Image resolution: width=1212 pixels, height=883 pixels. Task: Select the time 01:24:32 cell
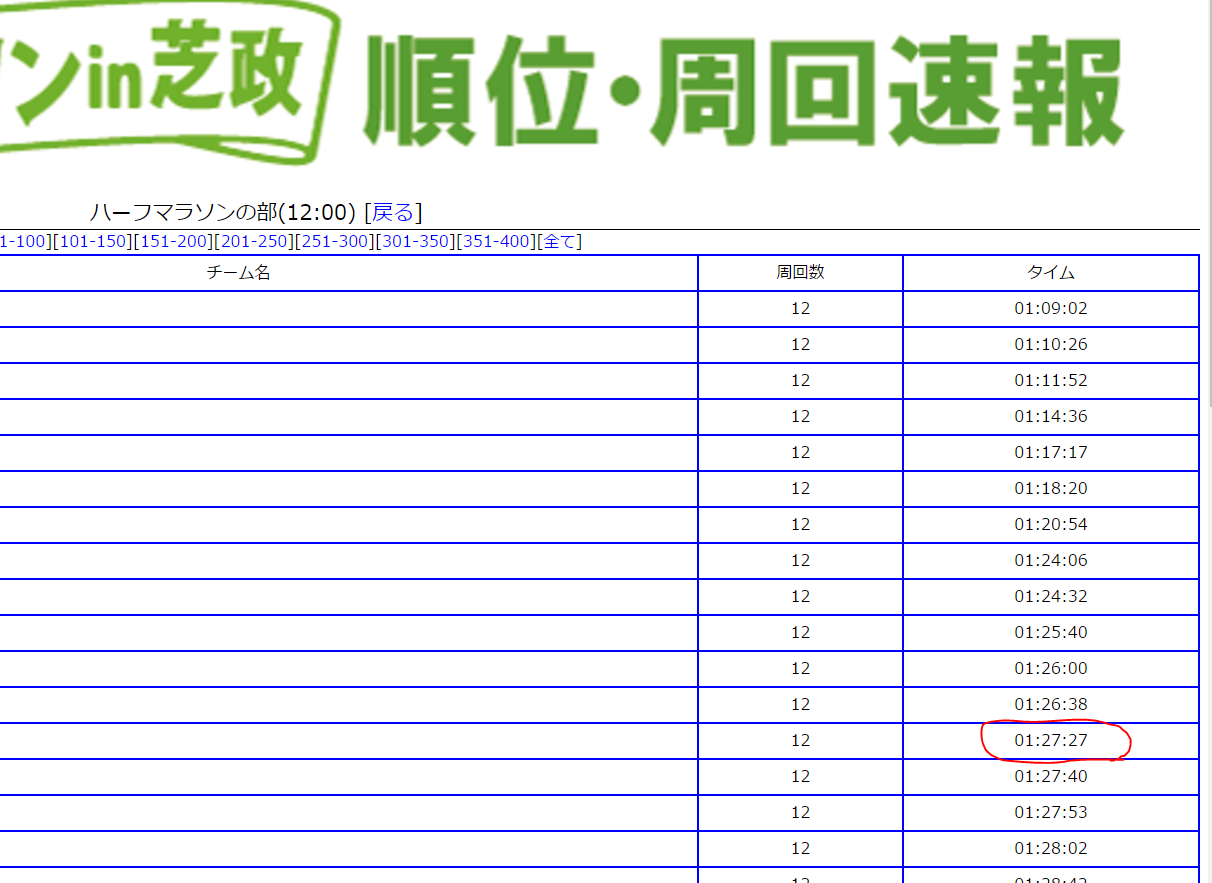[1051, 597]
